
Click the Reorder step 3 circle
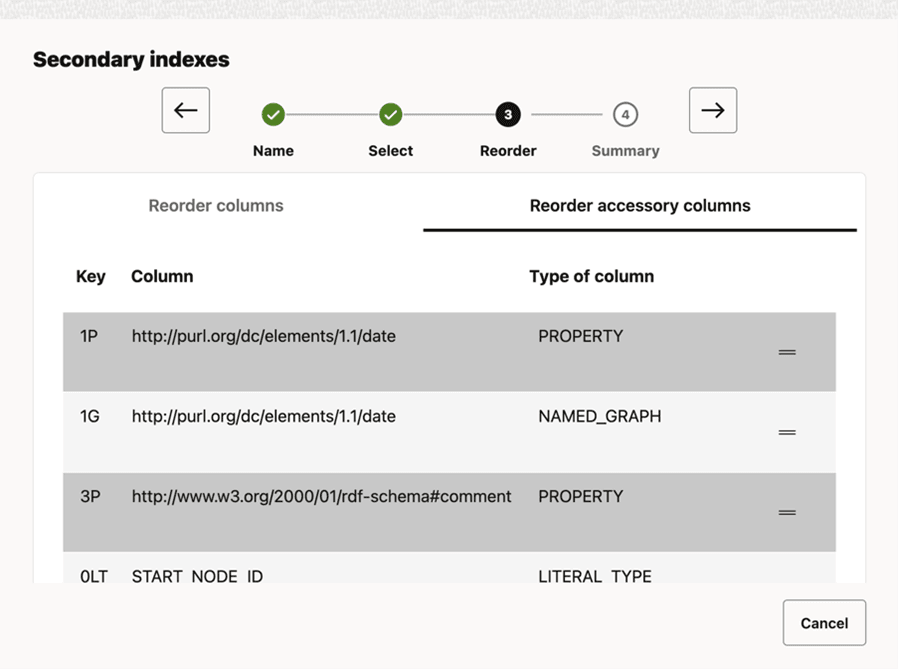point(508,115)
